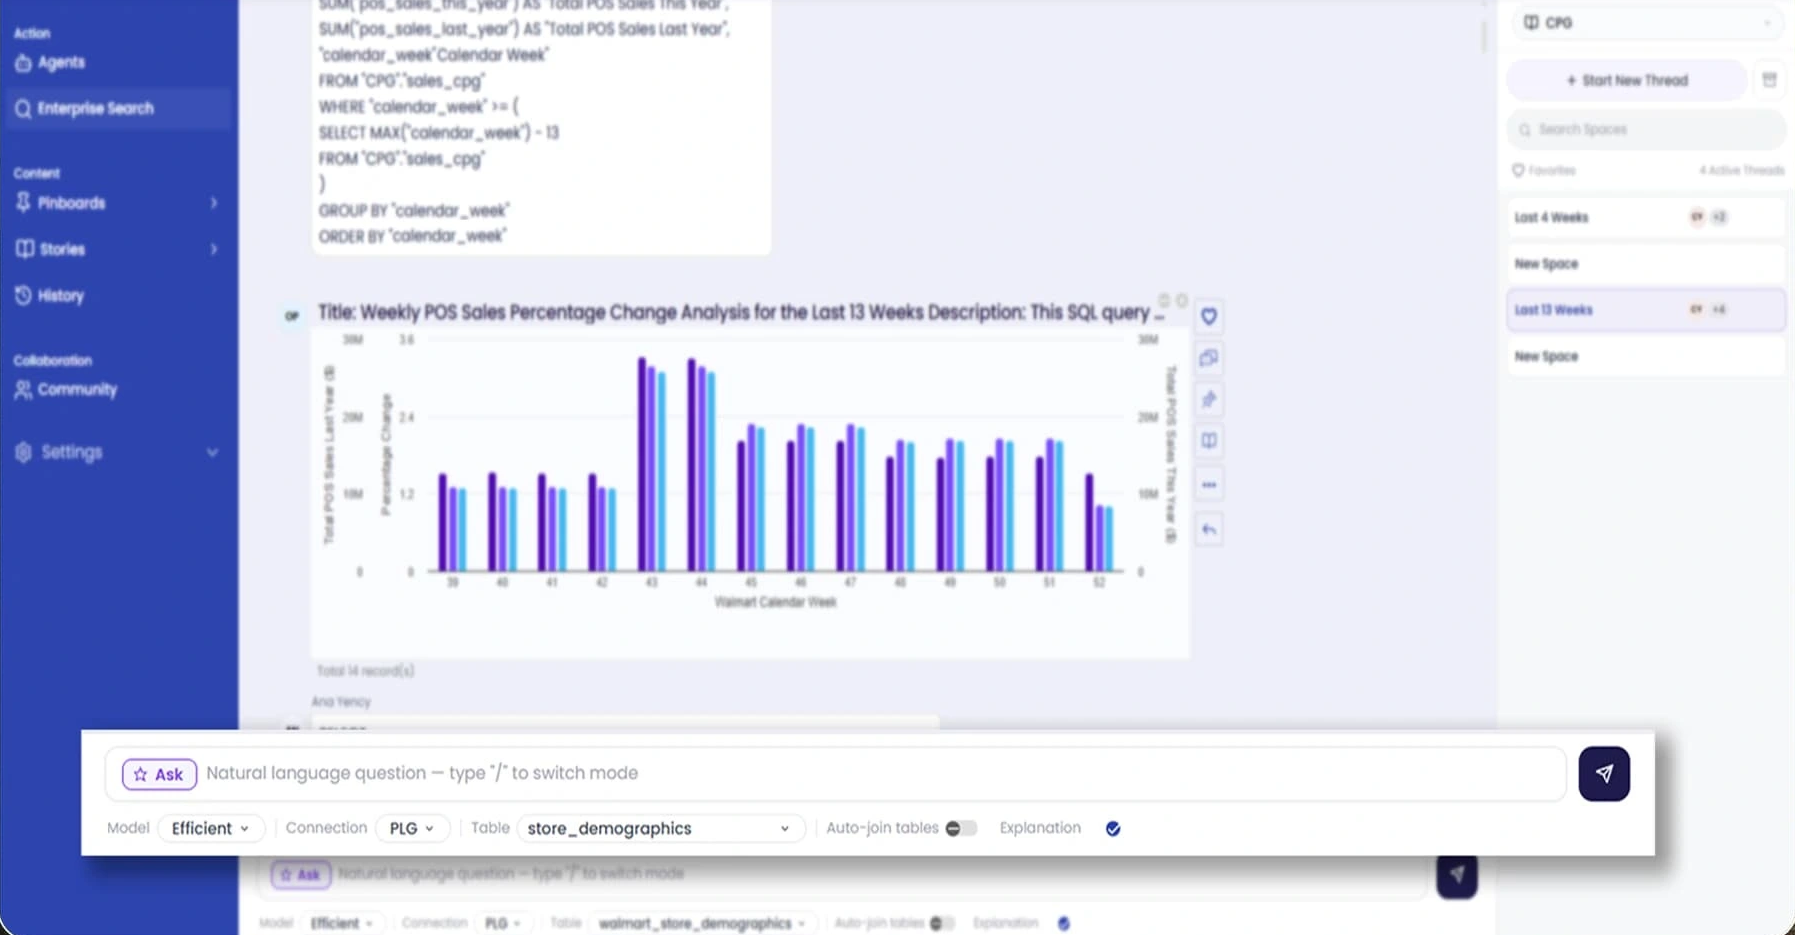
Task: Toggle Auto-join tables in dimmed lower bar
Action: (941, 923)
